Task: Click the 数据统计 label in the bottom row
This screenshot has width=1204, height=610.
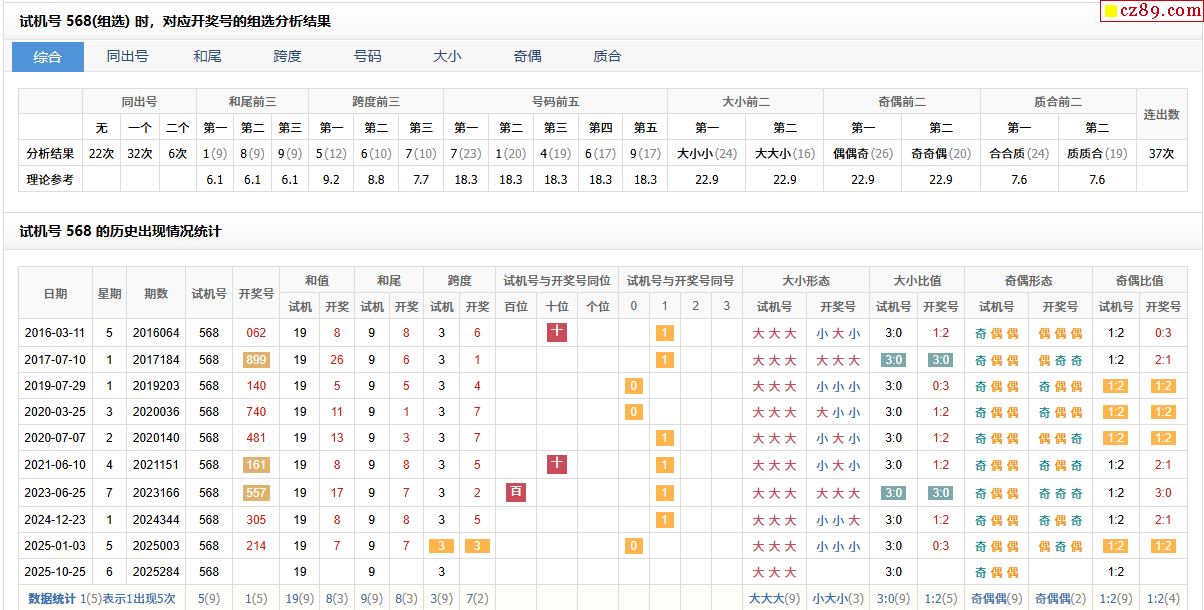Action: [x=52, y=598]
